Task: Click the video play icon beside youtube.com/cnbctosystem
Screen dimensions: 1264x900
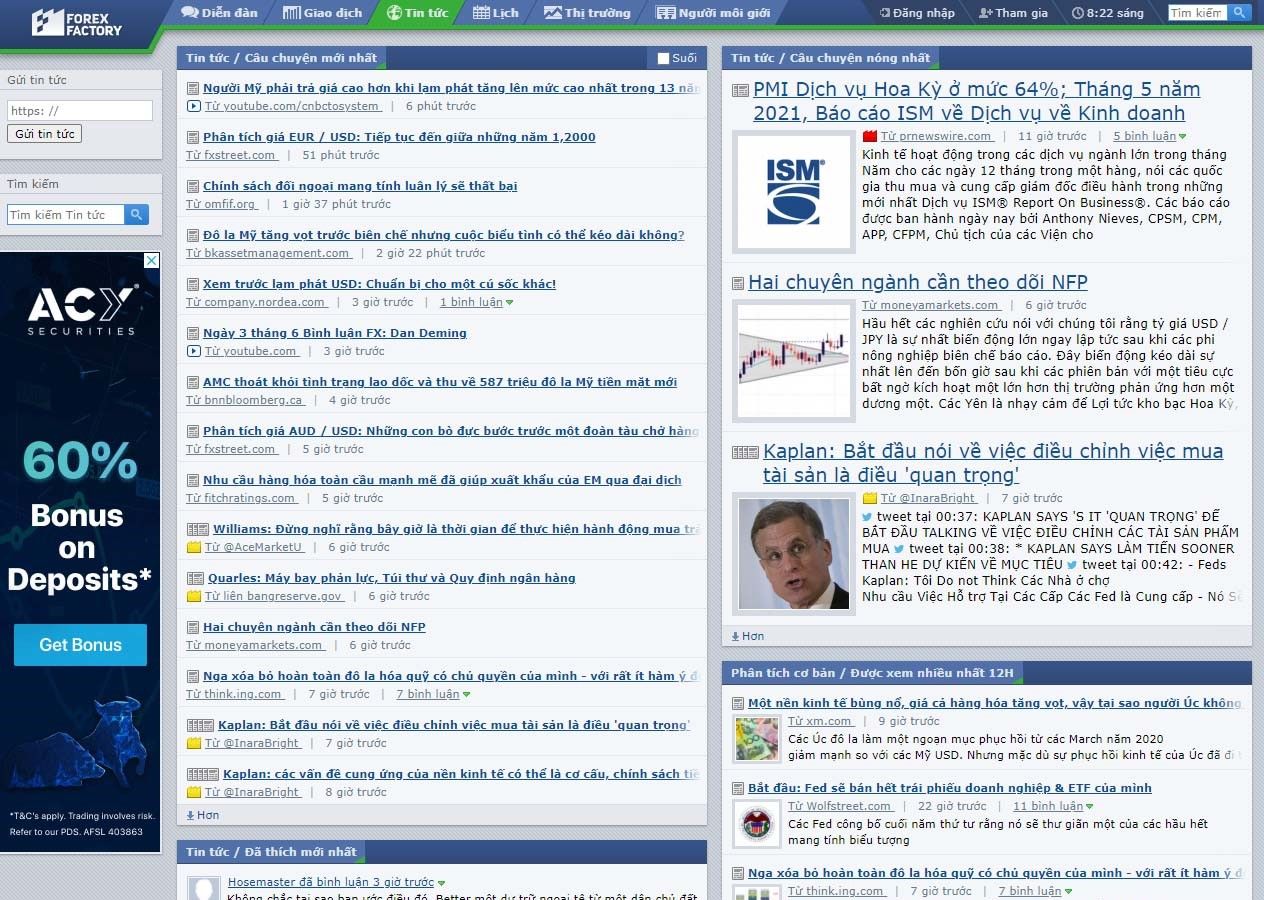Action: (194, 106)
